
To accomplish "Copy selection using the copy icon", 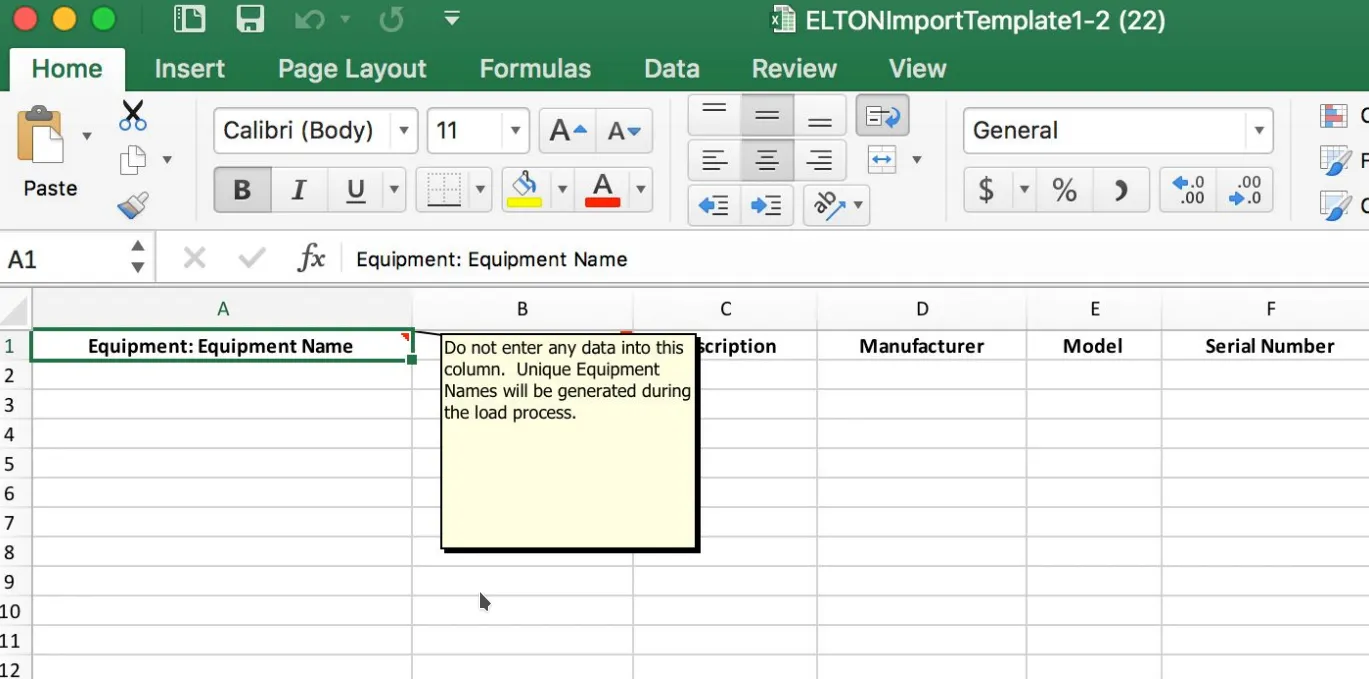I will 133,159.
